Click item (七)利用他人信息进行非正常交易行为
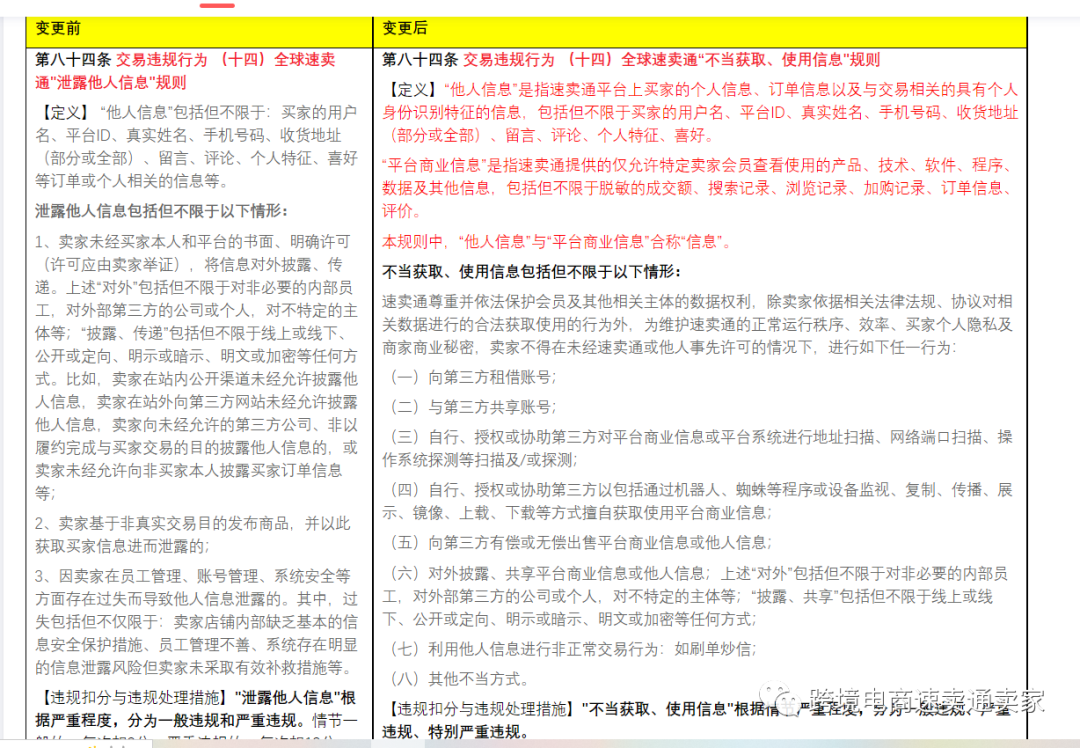This screenshot has width=1080, height=748. point(570,649)
